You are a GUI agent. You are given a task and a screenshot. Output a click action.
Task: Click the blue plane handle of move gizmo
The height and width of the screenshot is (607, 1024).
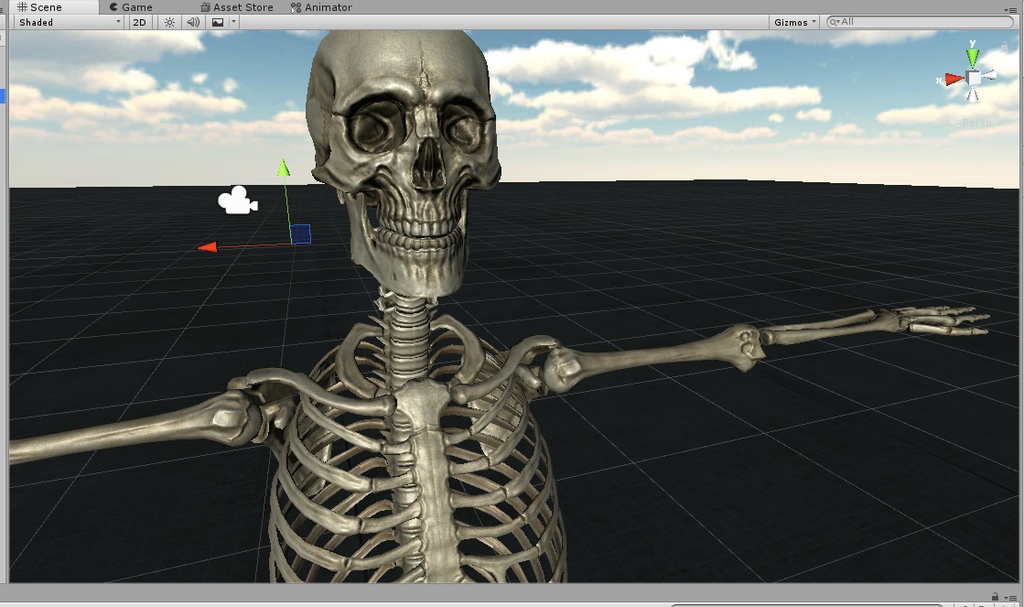tap(300, 234)
